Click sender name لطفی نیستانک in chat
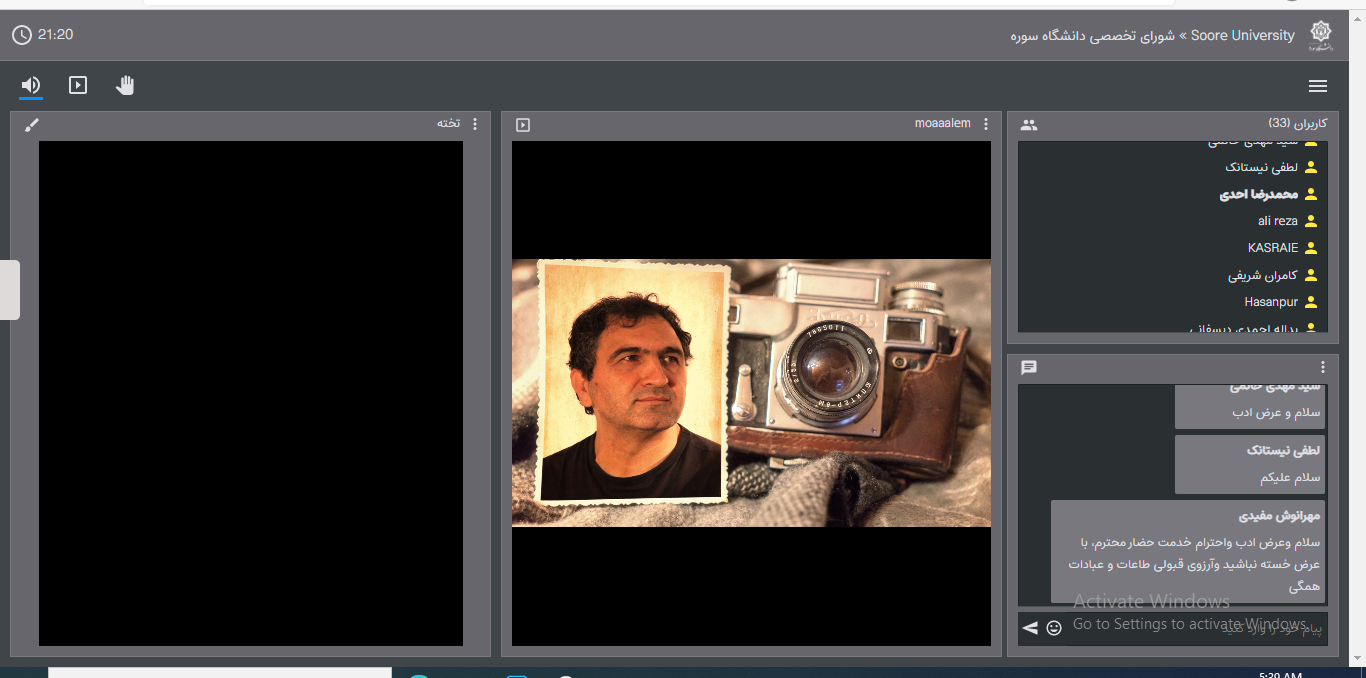Viewport: 1366px width, 678px height. pos(1283,451)
